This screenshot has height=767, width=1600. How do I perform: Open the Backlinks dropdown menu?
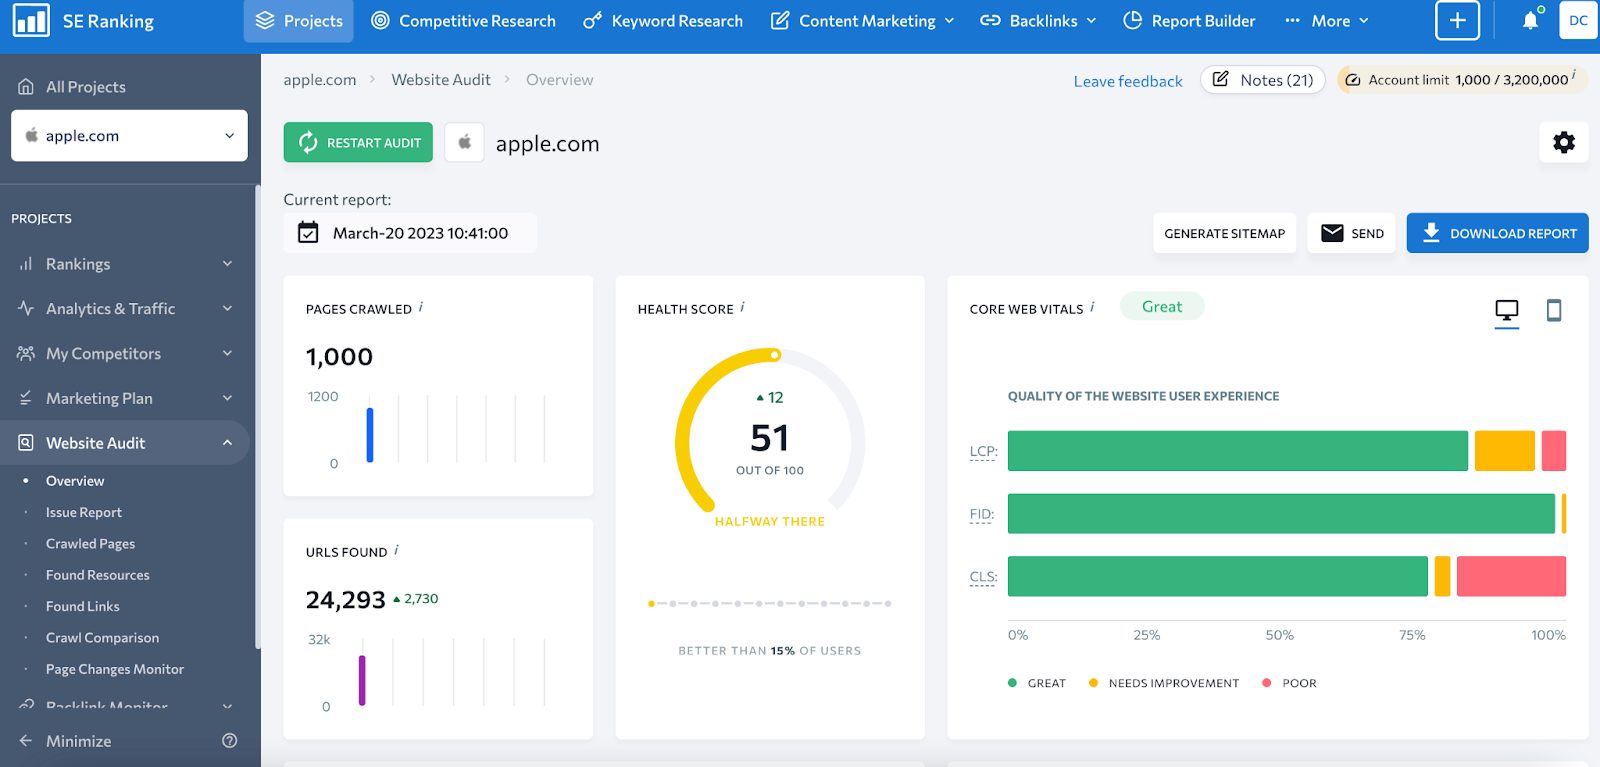1038,21
